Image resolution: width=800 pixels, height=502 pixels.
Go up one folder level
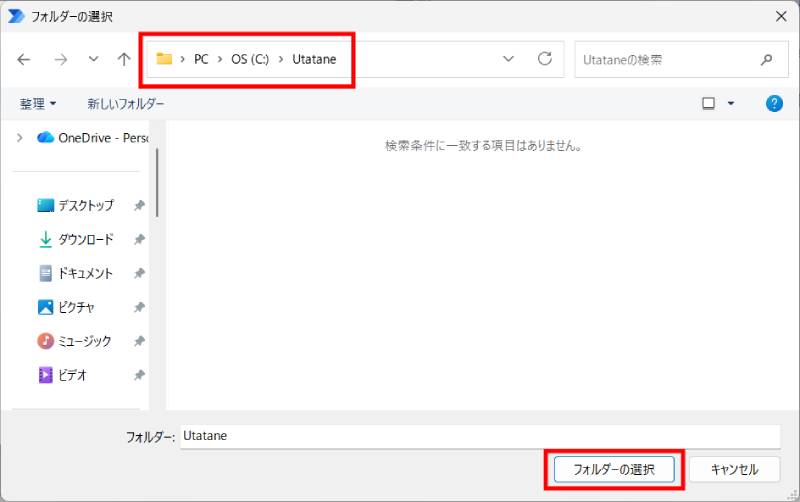click(x=124, y=60)
